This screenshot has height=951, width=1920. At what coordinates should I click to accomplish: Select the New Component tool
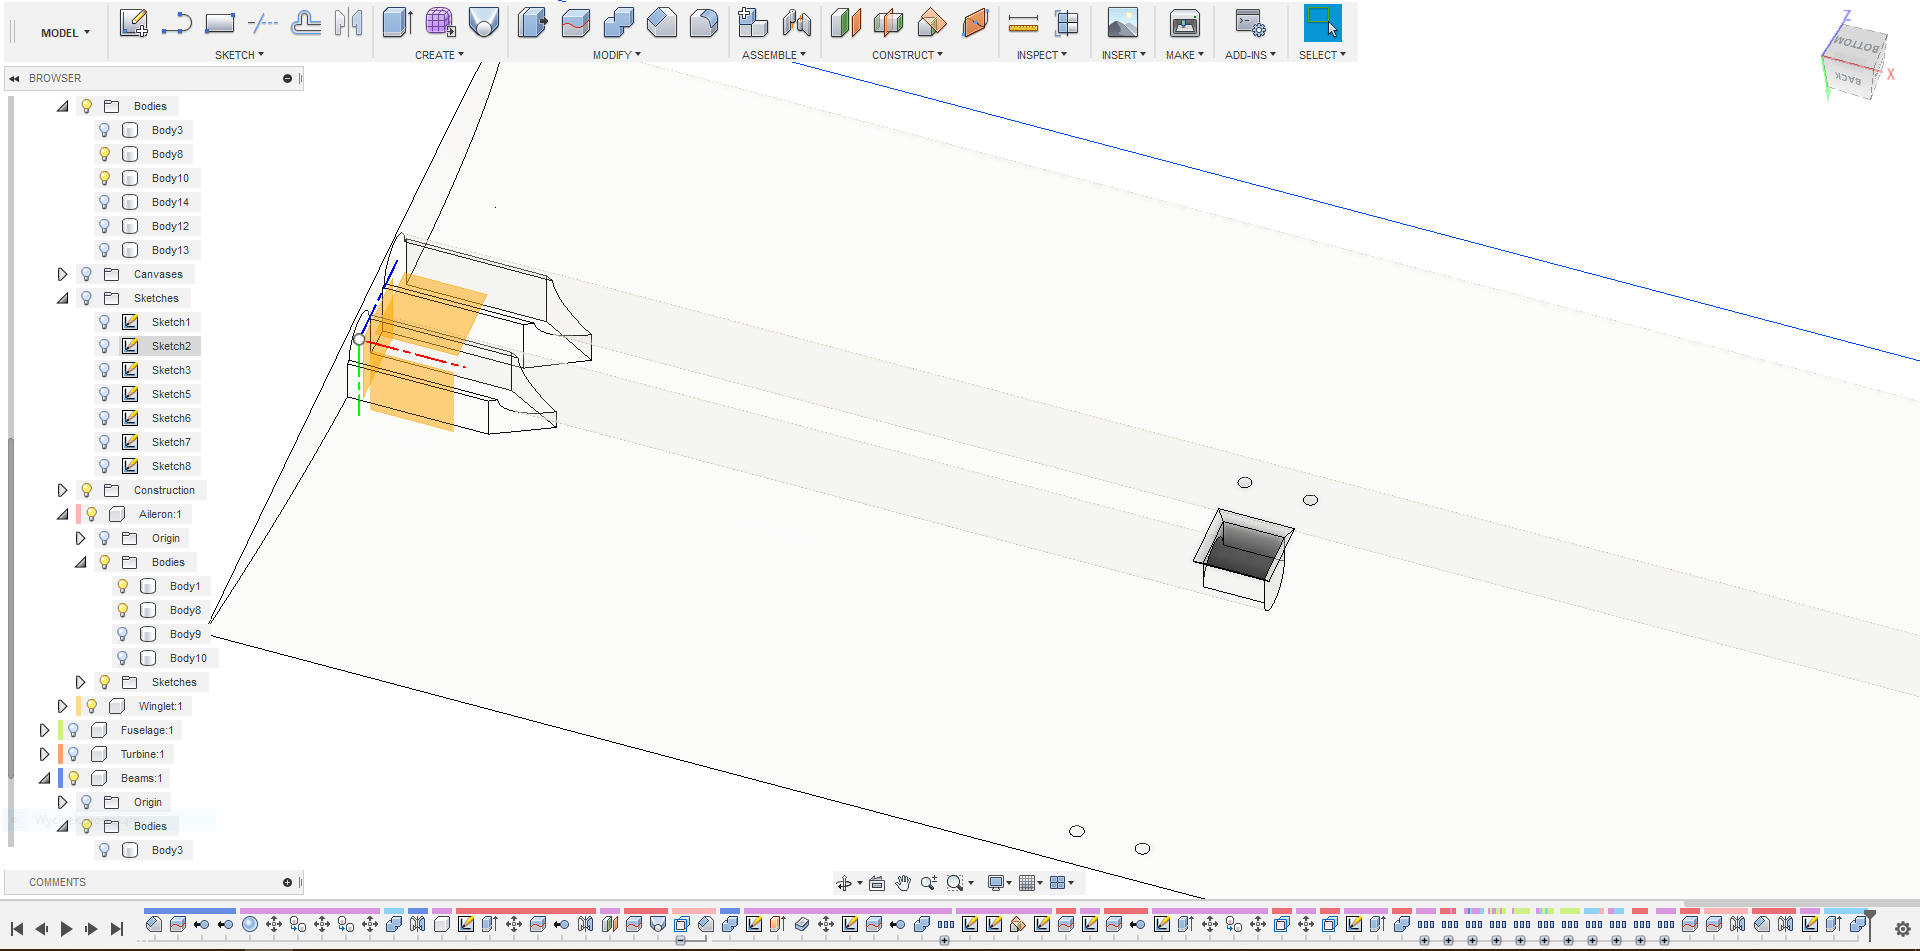coord(753,23)
